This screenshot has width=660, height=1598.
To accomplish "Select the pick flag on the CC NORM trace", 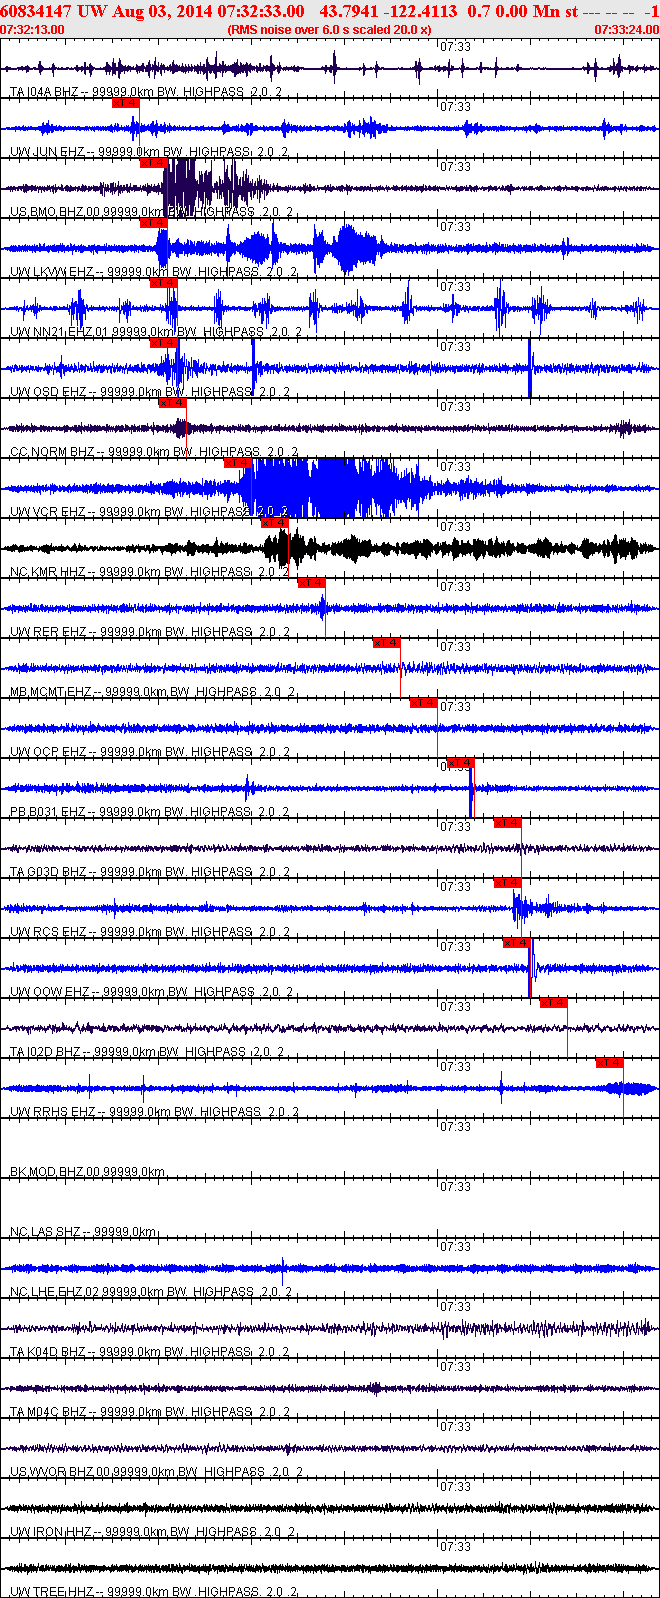I will pos(172,403).
